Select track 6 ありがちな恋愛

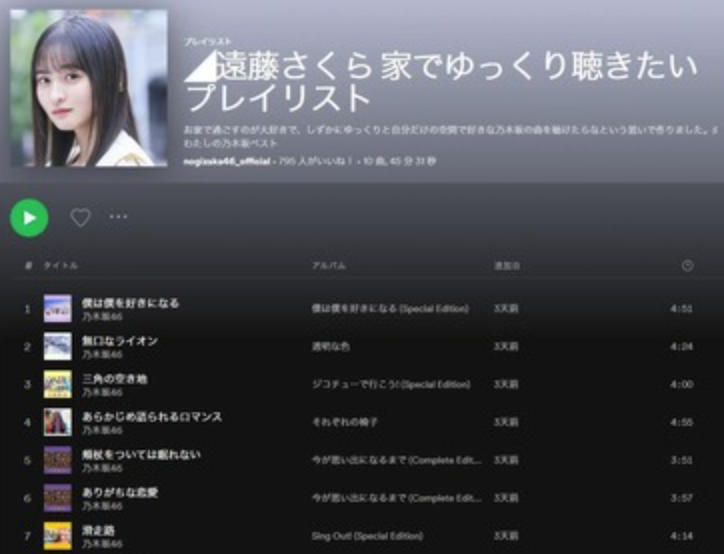[120, 492]
